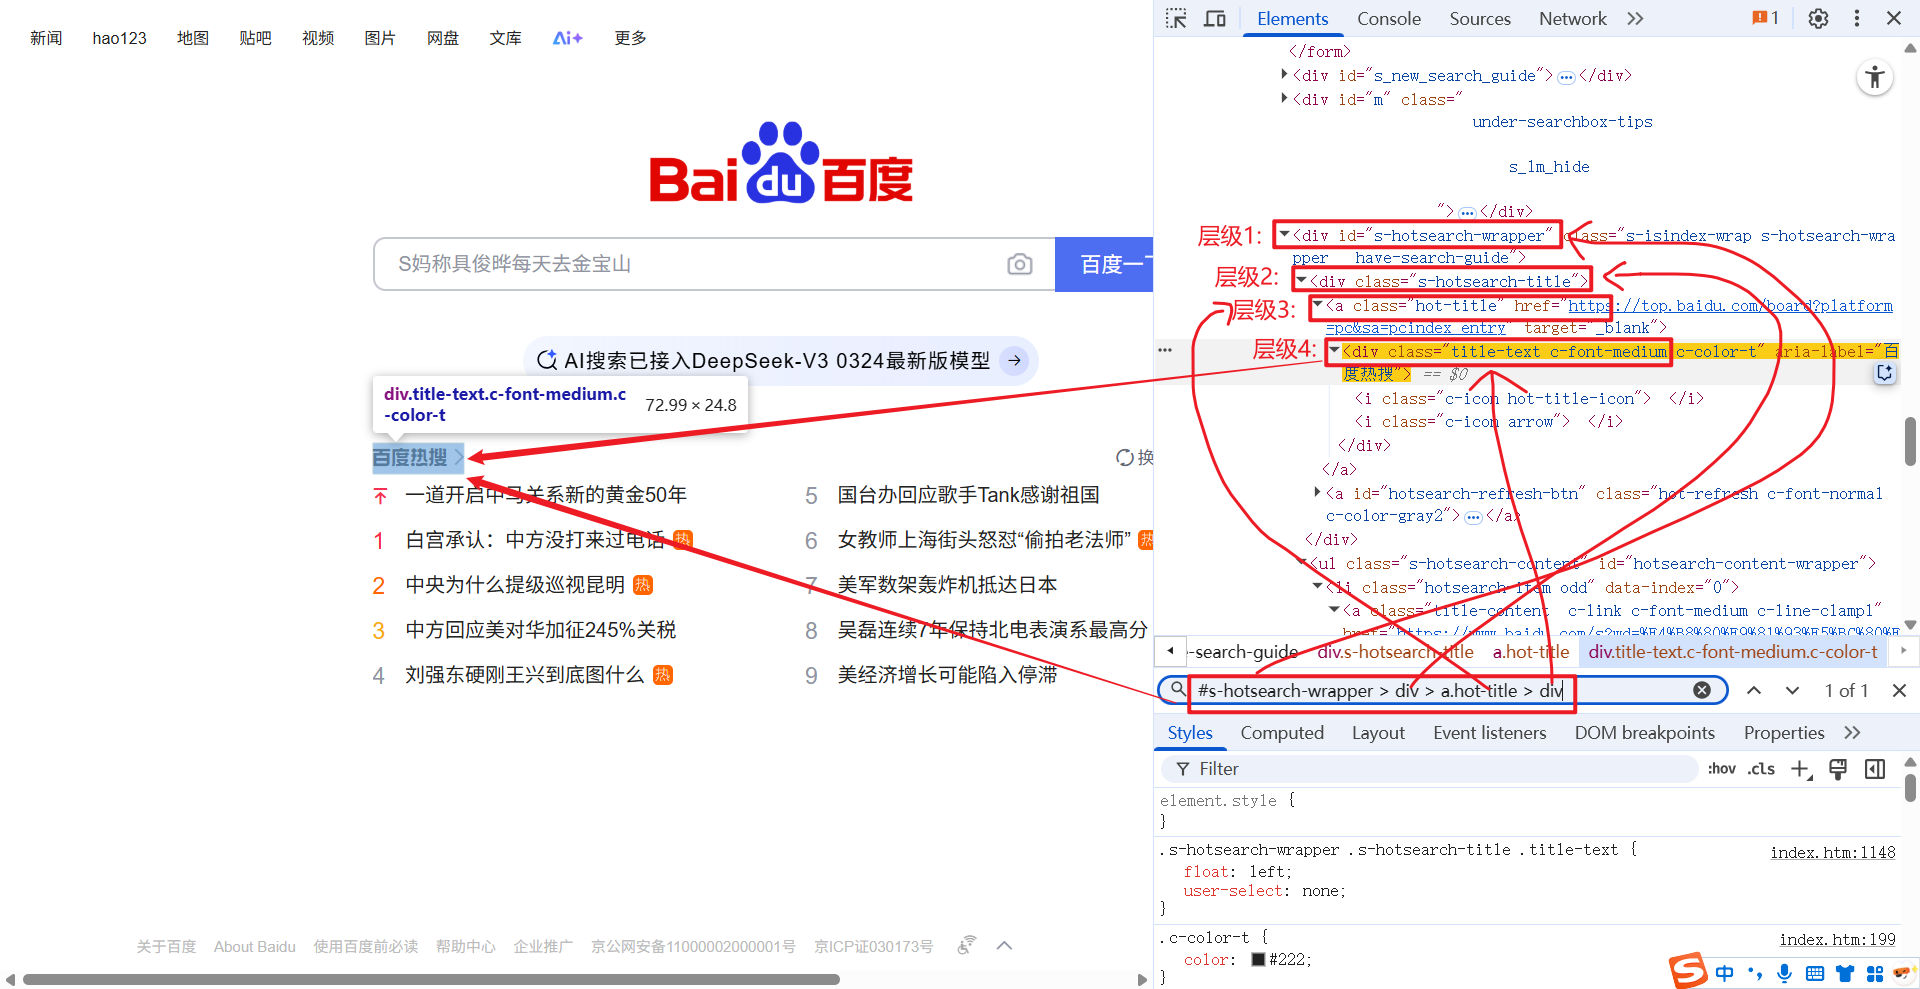This screenshot has height=989, width=1920.
Task: Open the 新闻 navigation link
Action: [46, 38]
